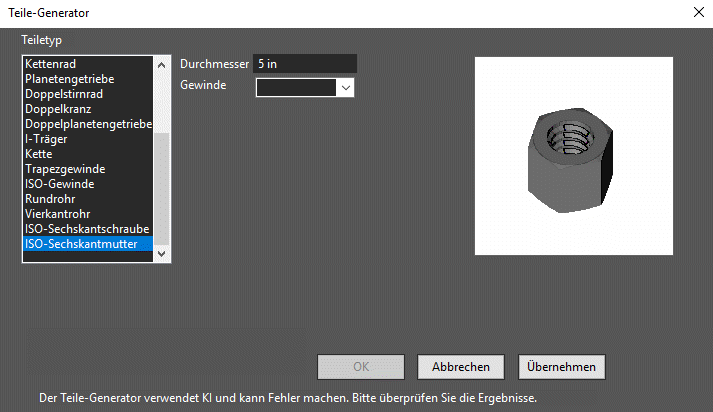The image size is (713, 412).
Task: Select Kettenrad in the part type list
Action: 88,64
